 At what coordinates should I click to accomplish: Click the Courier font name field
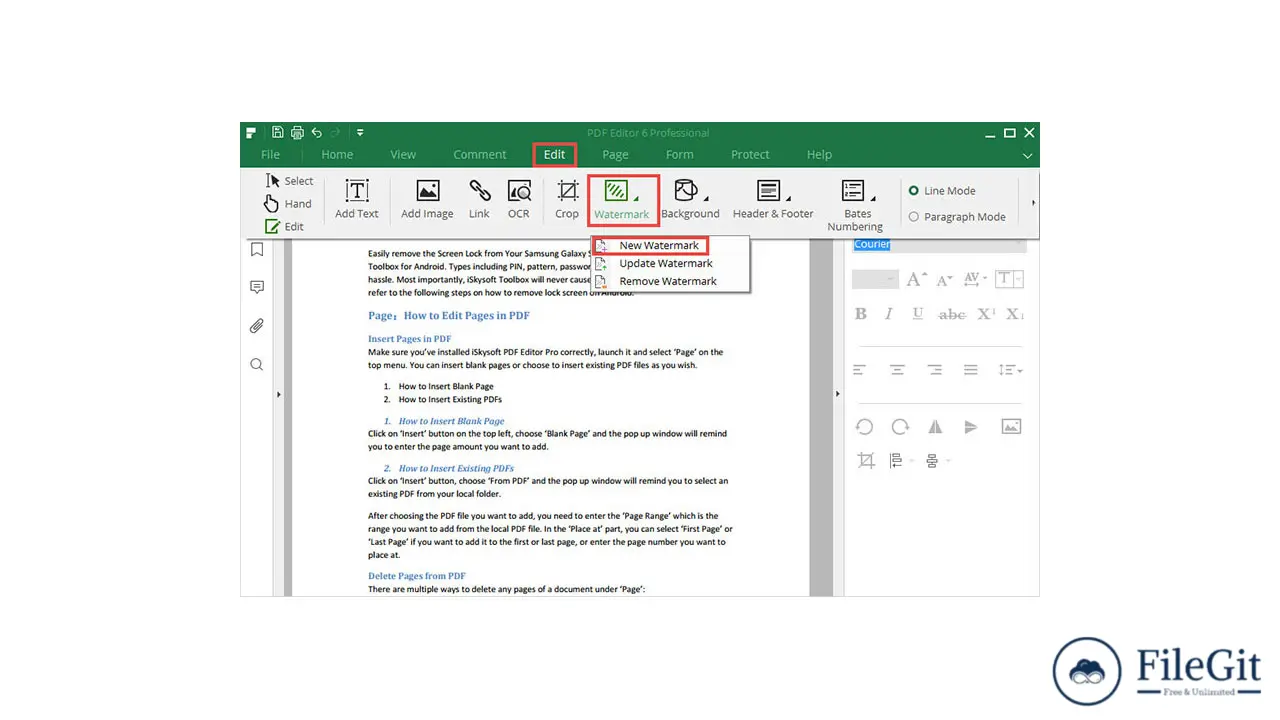point(938,244)
